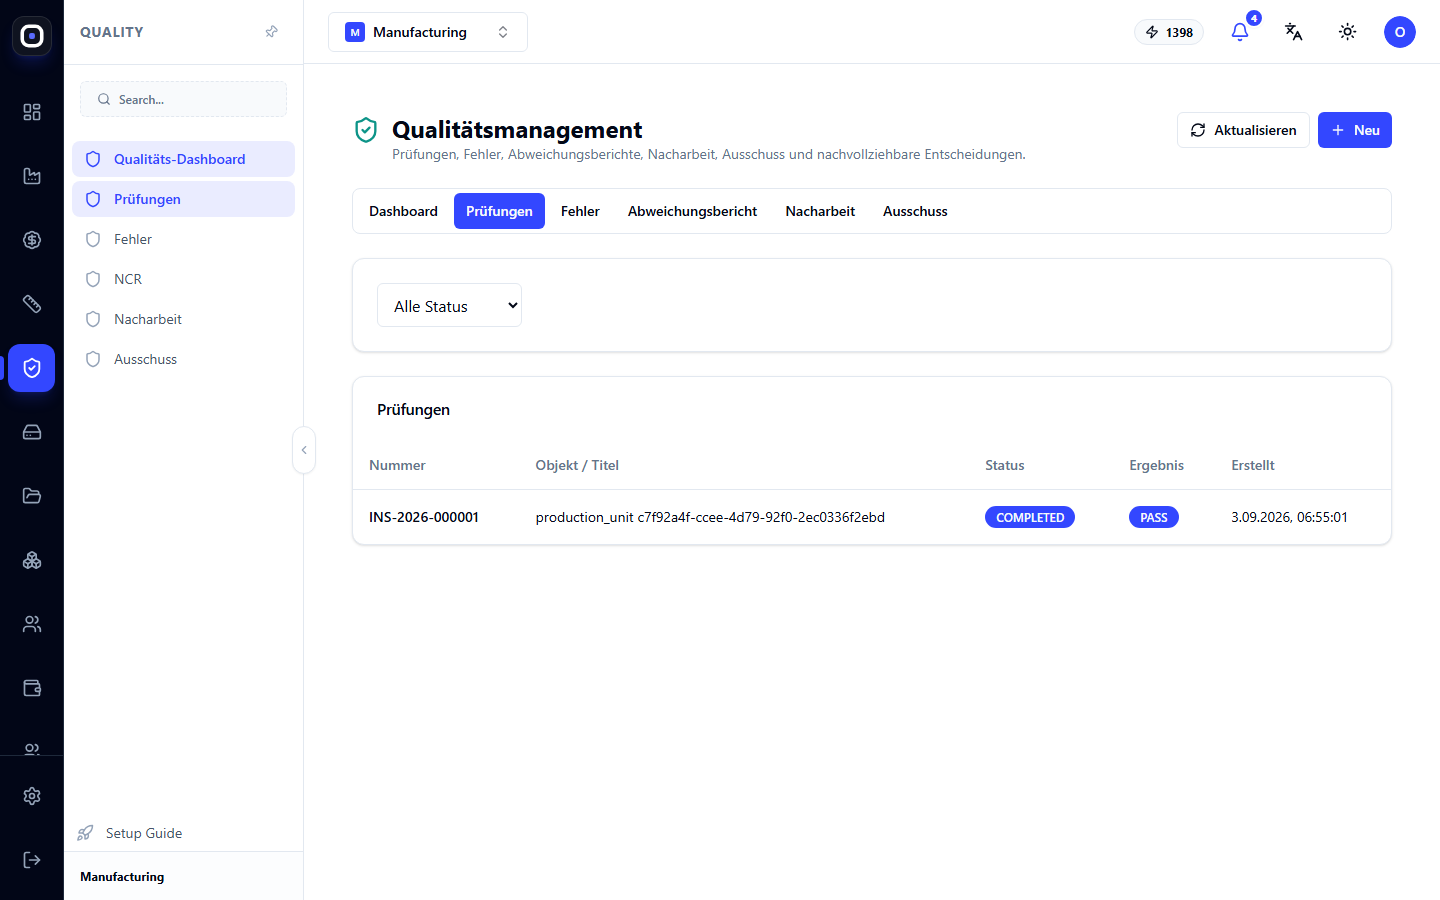Click the 1398 credits badge
Screen dimensions: 1440x900
click(1169, 32)
